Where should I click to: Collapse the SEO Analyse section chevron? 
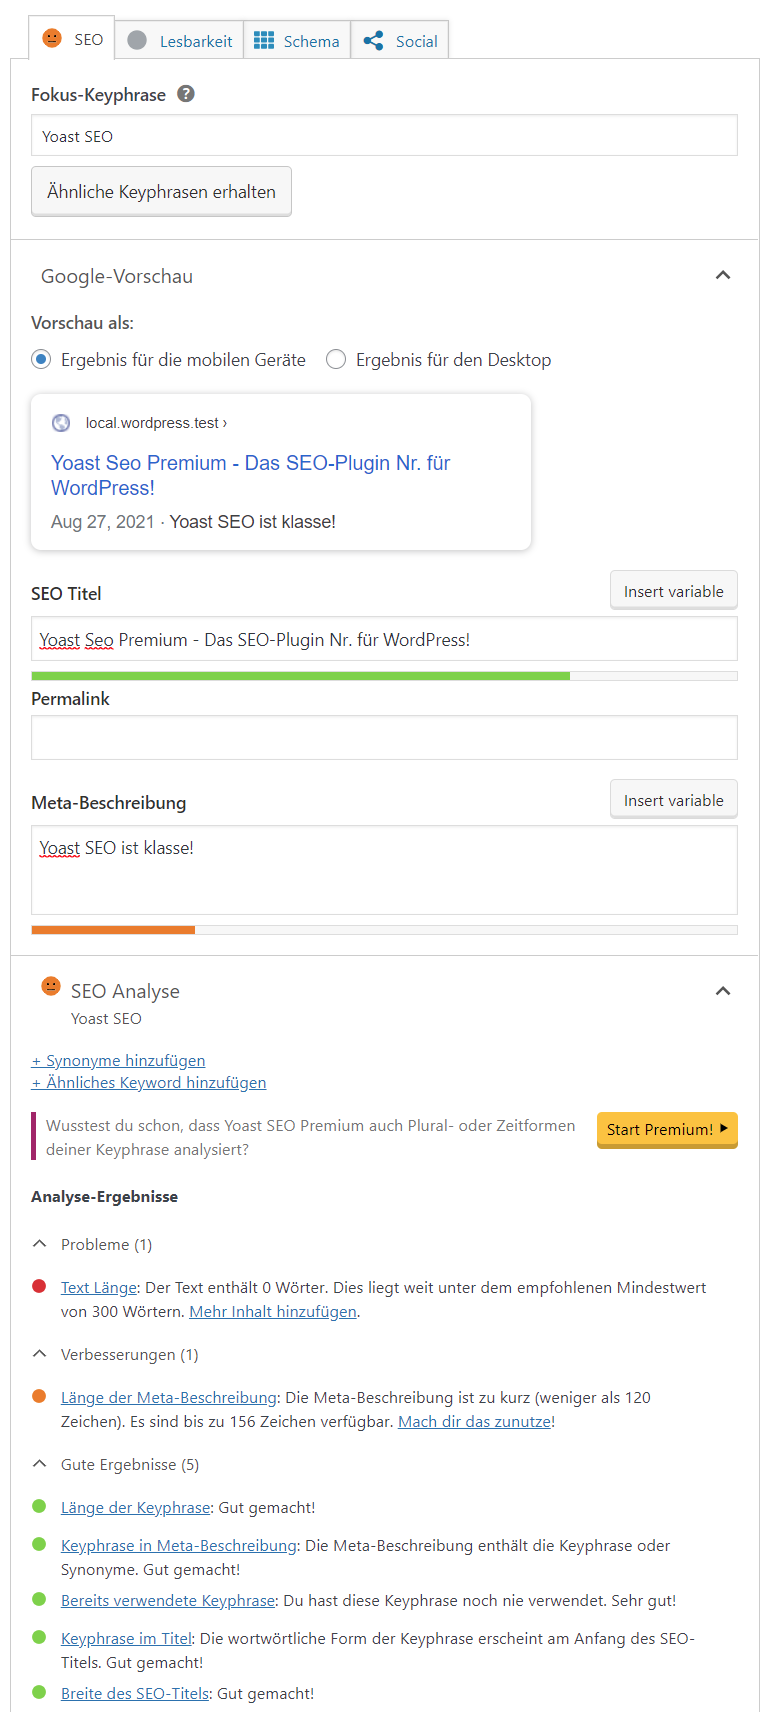(x=722, y=989)
